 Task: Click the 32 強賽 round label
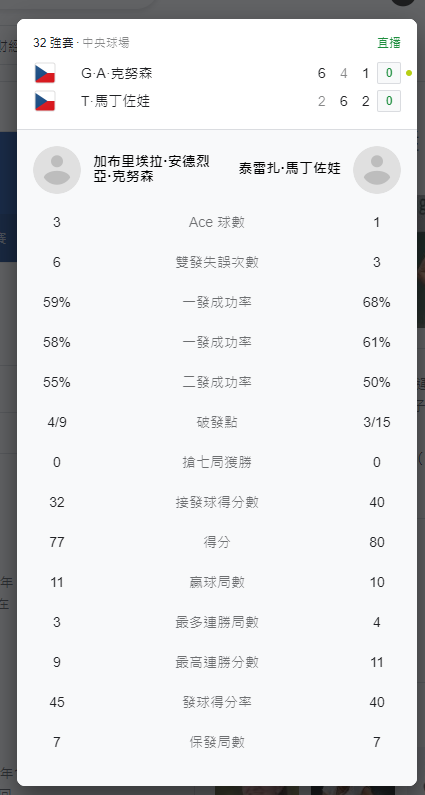53,43
